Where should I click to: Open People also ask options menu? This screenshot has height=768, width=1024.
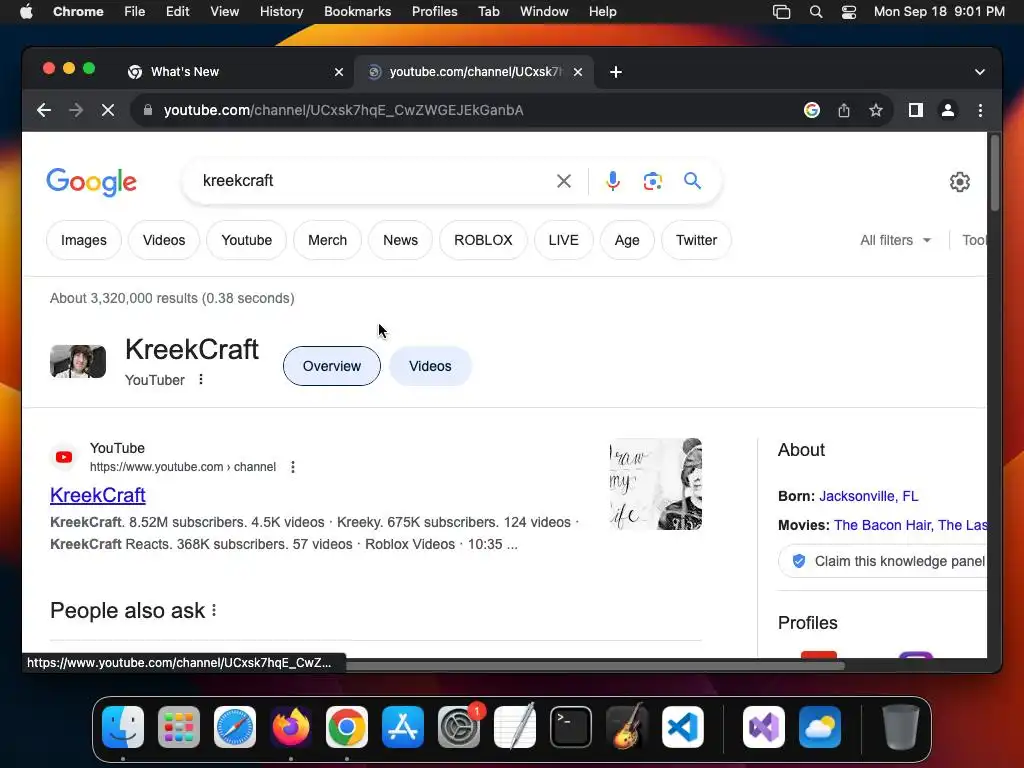[x=214, y=611]
